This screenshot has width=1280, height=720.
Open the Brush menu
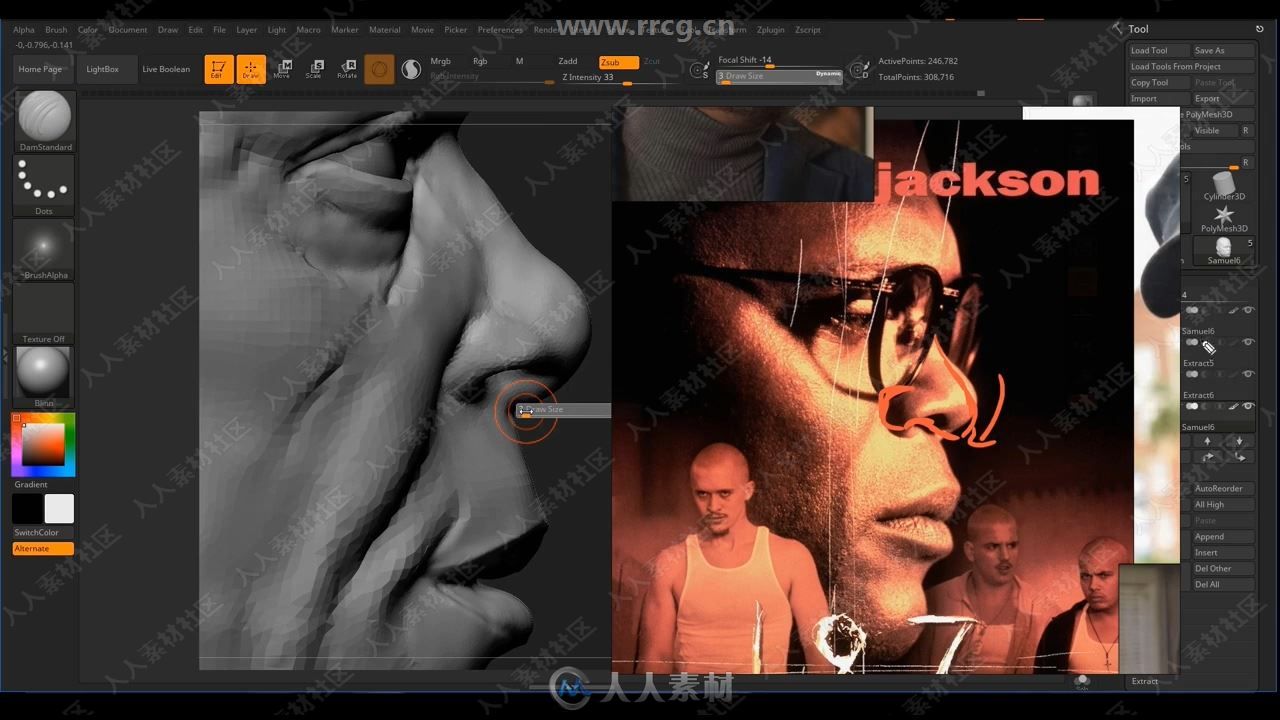56,30
